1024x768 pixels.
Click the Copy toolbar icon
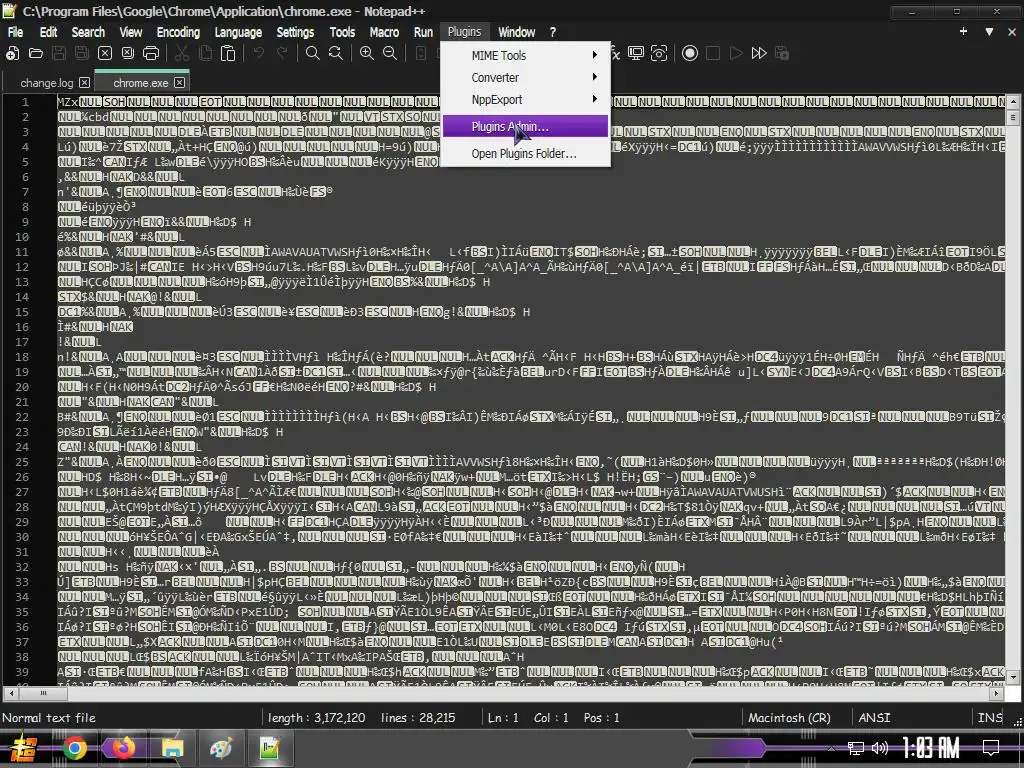[205, 54]
